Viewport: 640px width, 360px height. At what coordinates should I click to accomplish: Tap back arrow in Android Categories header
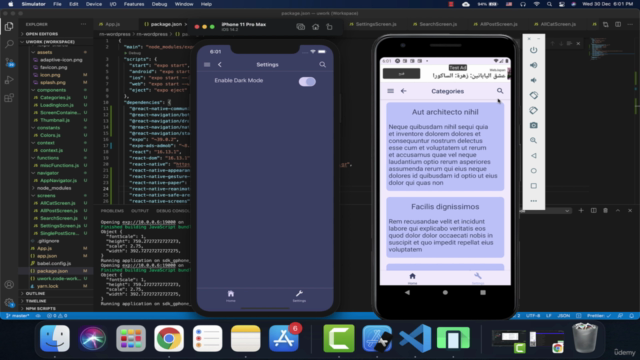click(404, 91)
